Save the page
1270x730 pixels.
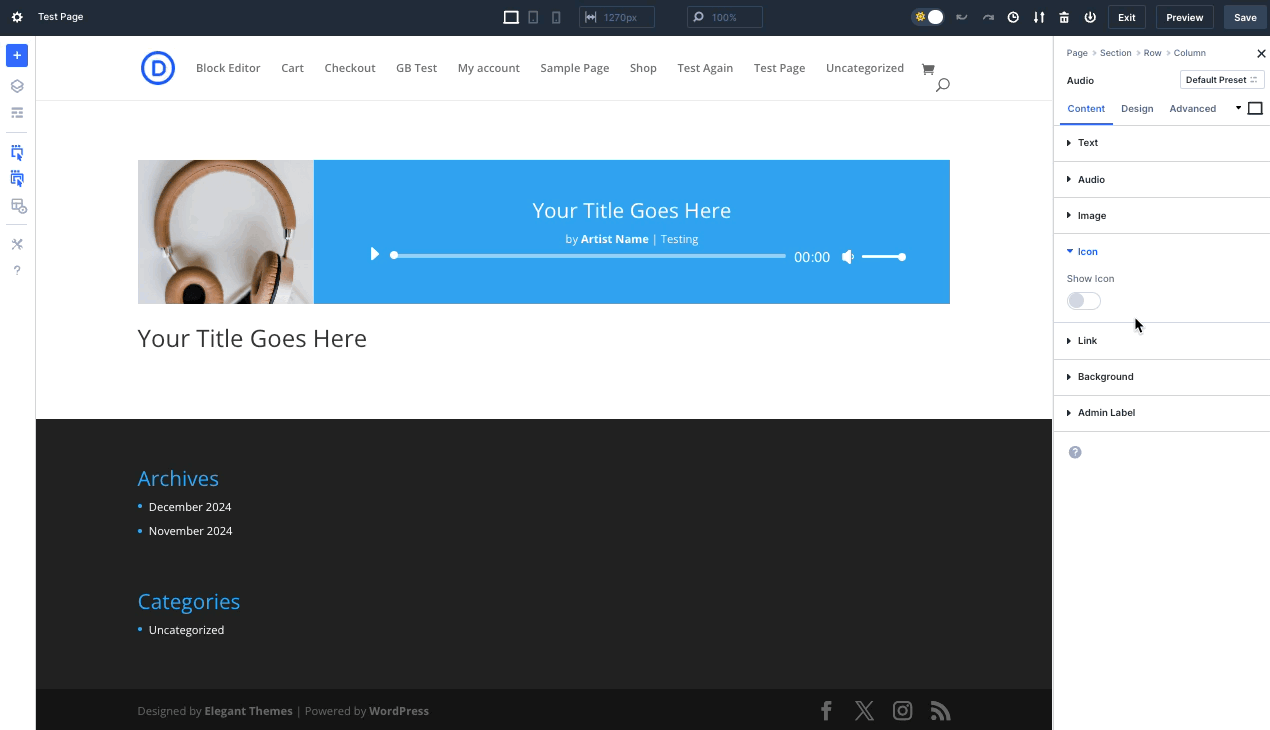click(x=1245, y=17)
